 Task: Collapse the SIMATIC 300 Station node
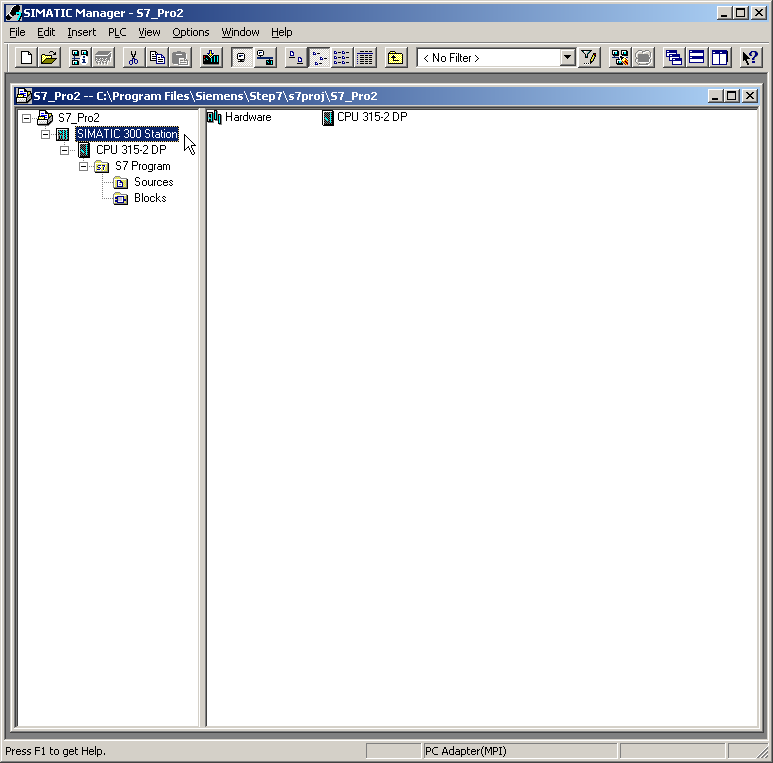click(x=45, y=134)
